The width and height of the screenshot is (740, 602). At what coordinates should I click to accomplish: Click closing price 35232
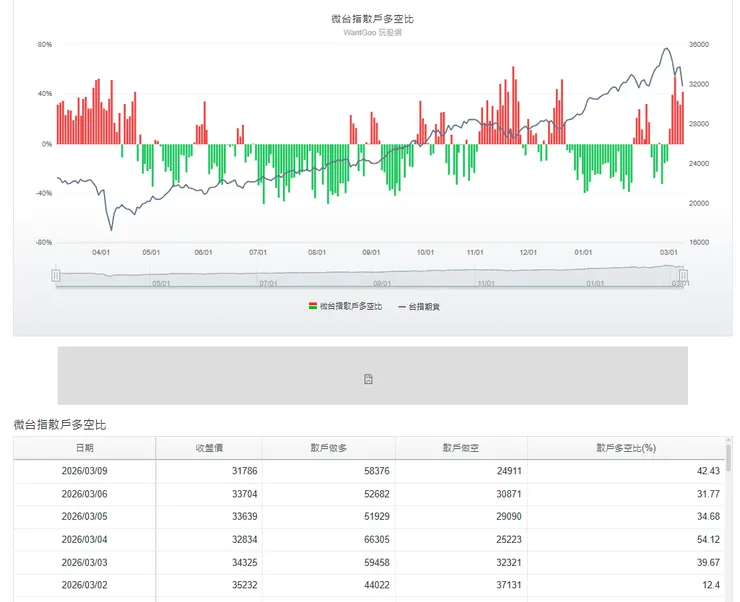[x=244, y=585]
